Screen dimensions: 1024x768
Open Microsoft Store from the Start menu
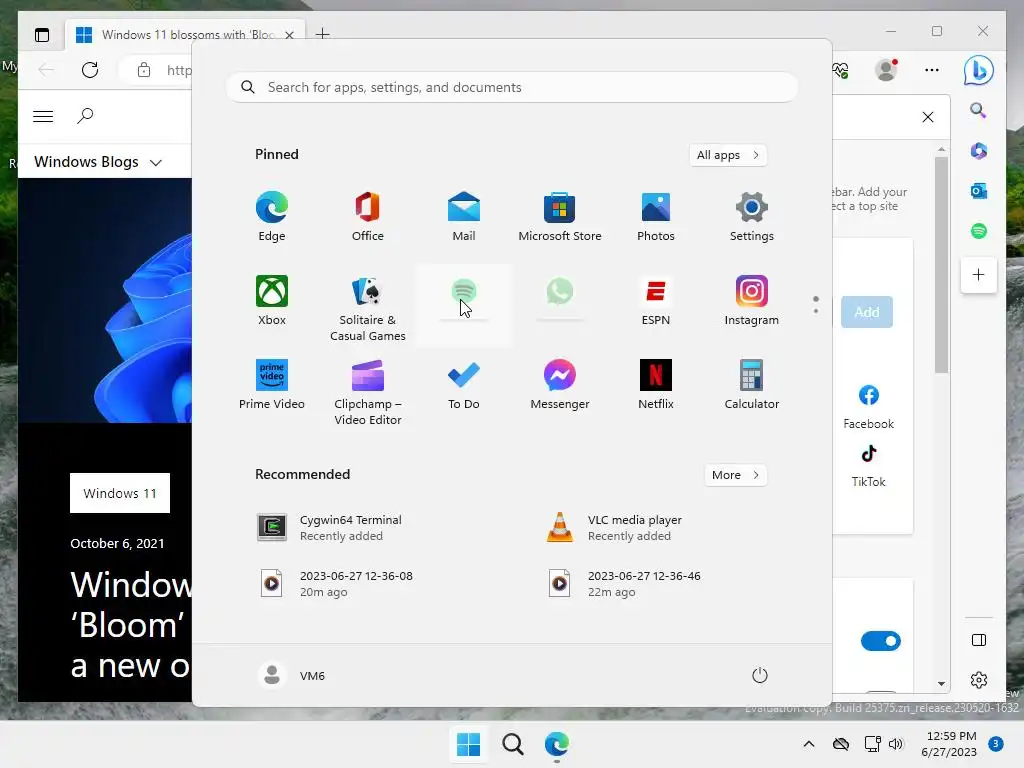click(x=560, y=217)
